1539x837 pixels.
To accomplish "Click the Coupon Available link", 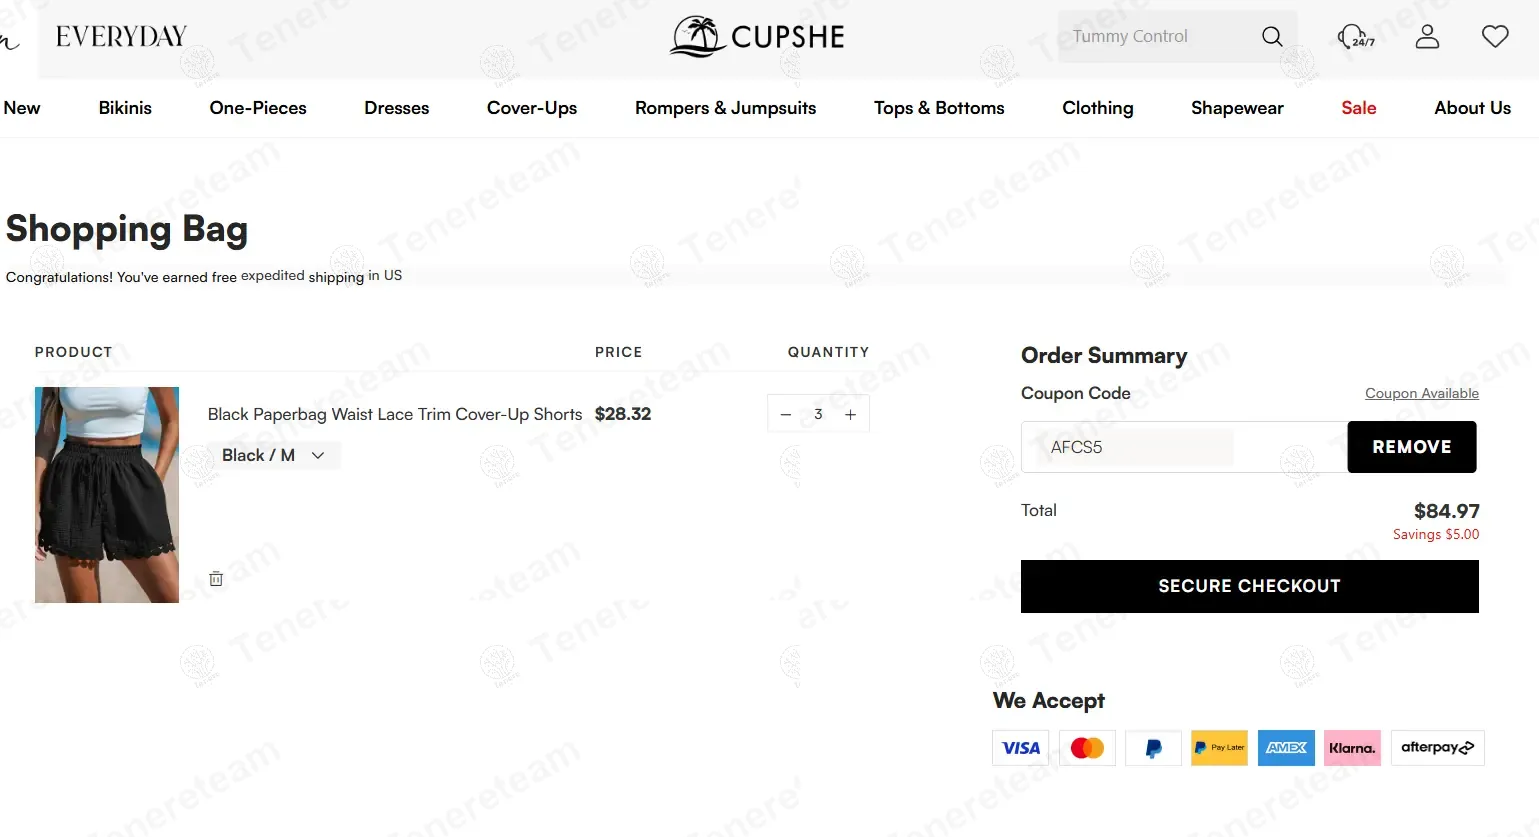I will point(1421,393).
